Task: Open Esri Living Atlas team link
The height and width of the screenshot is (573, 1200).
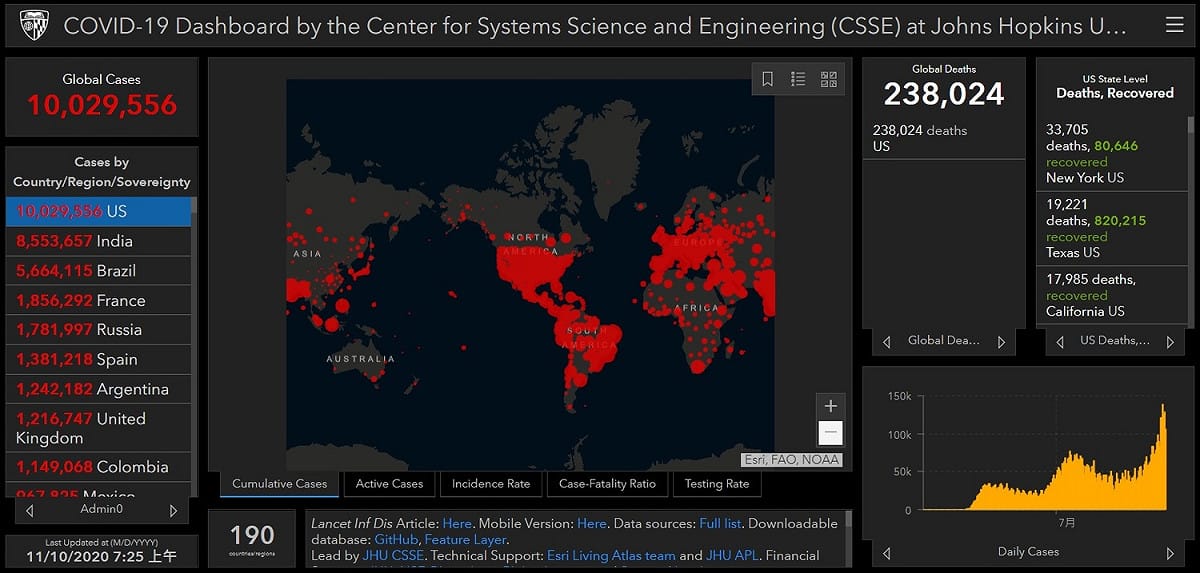Action: [x=611, y=555]
